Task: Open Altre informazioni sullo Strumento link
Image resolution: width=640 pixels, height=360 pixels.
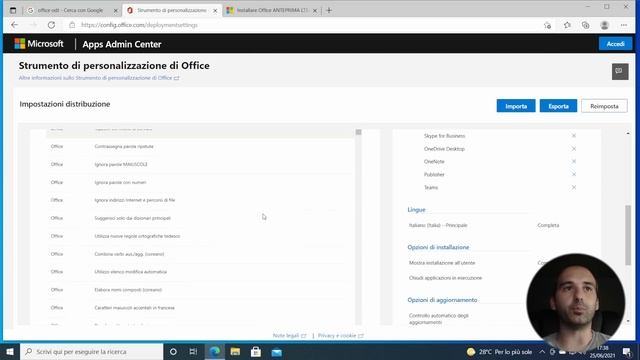Action: [x=99, y=78]
